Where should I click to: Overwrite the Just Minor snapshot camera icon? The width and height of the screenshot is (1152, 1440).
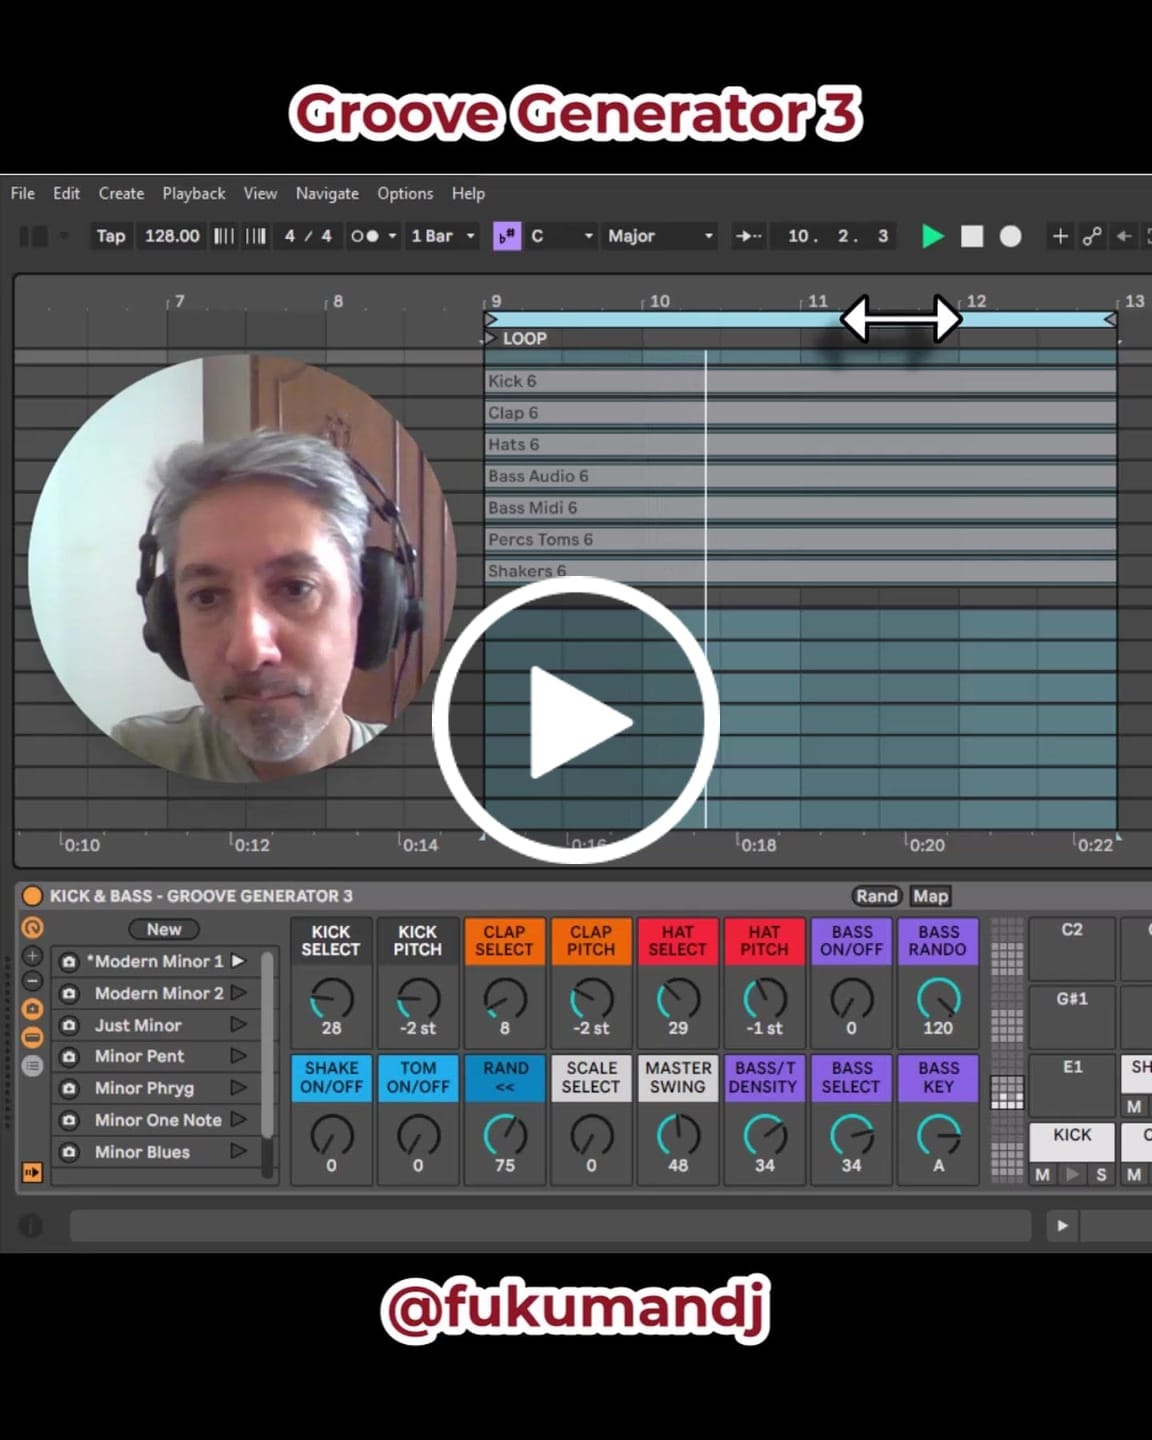point(69,1025)
